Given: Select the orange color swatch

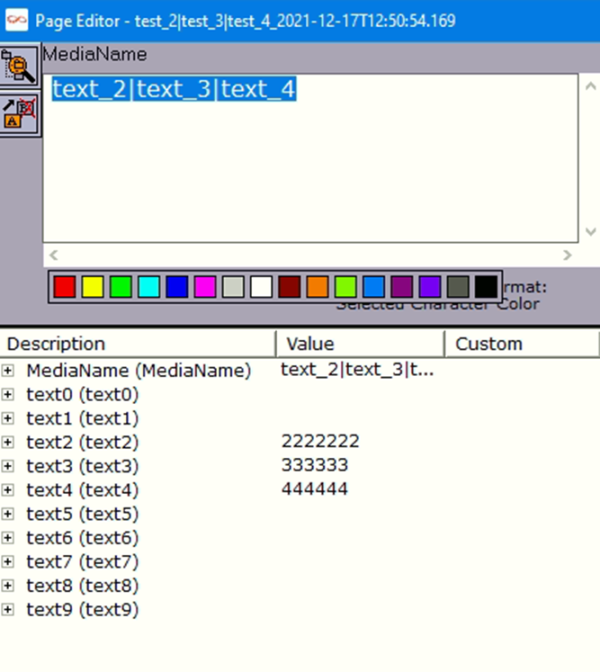Looking at the screenshot, I should pyautogui.click(x=317, y=287).
